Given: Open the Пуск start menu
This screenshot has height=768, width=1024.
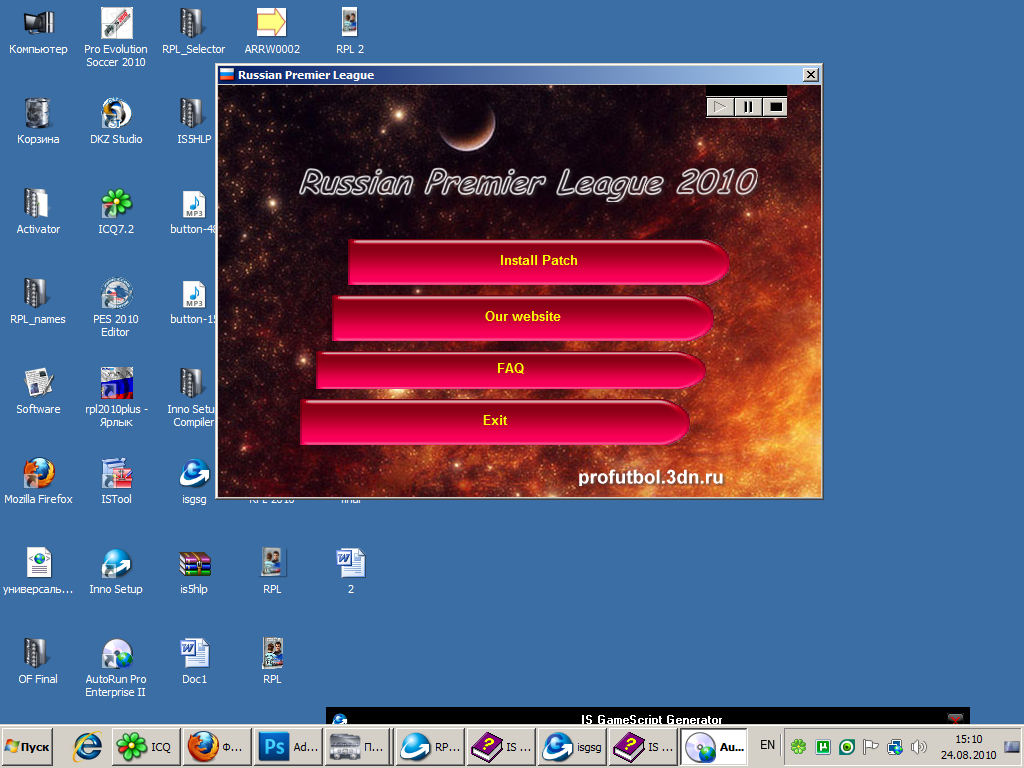Looking at the screenshot, I should click(27, 746).
